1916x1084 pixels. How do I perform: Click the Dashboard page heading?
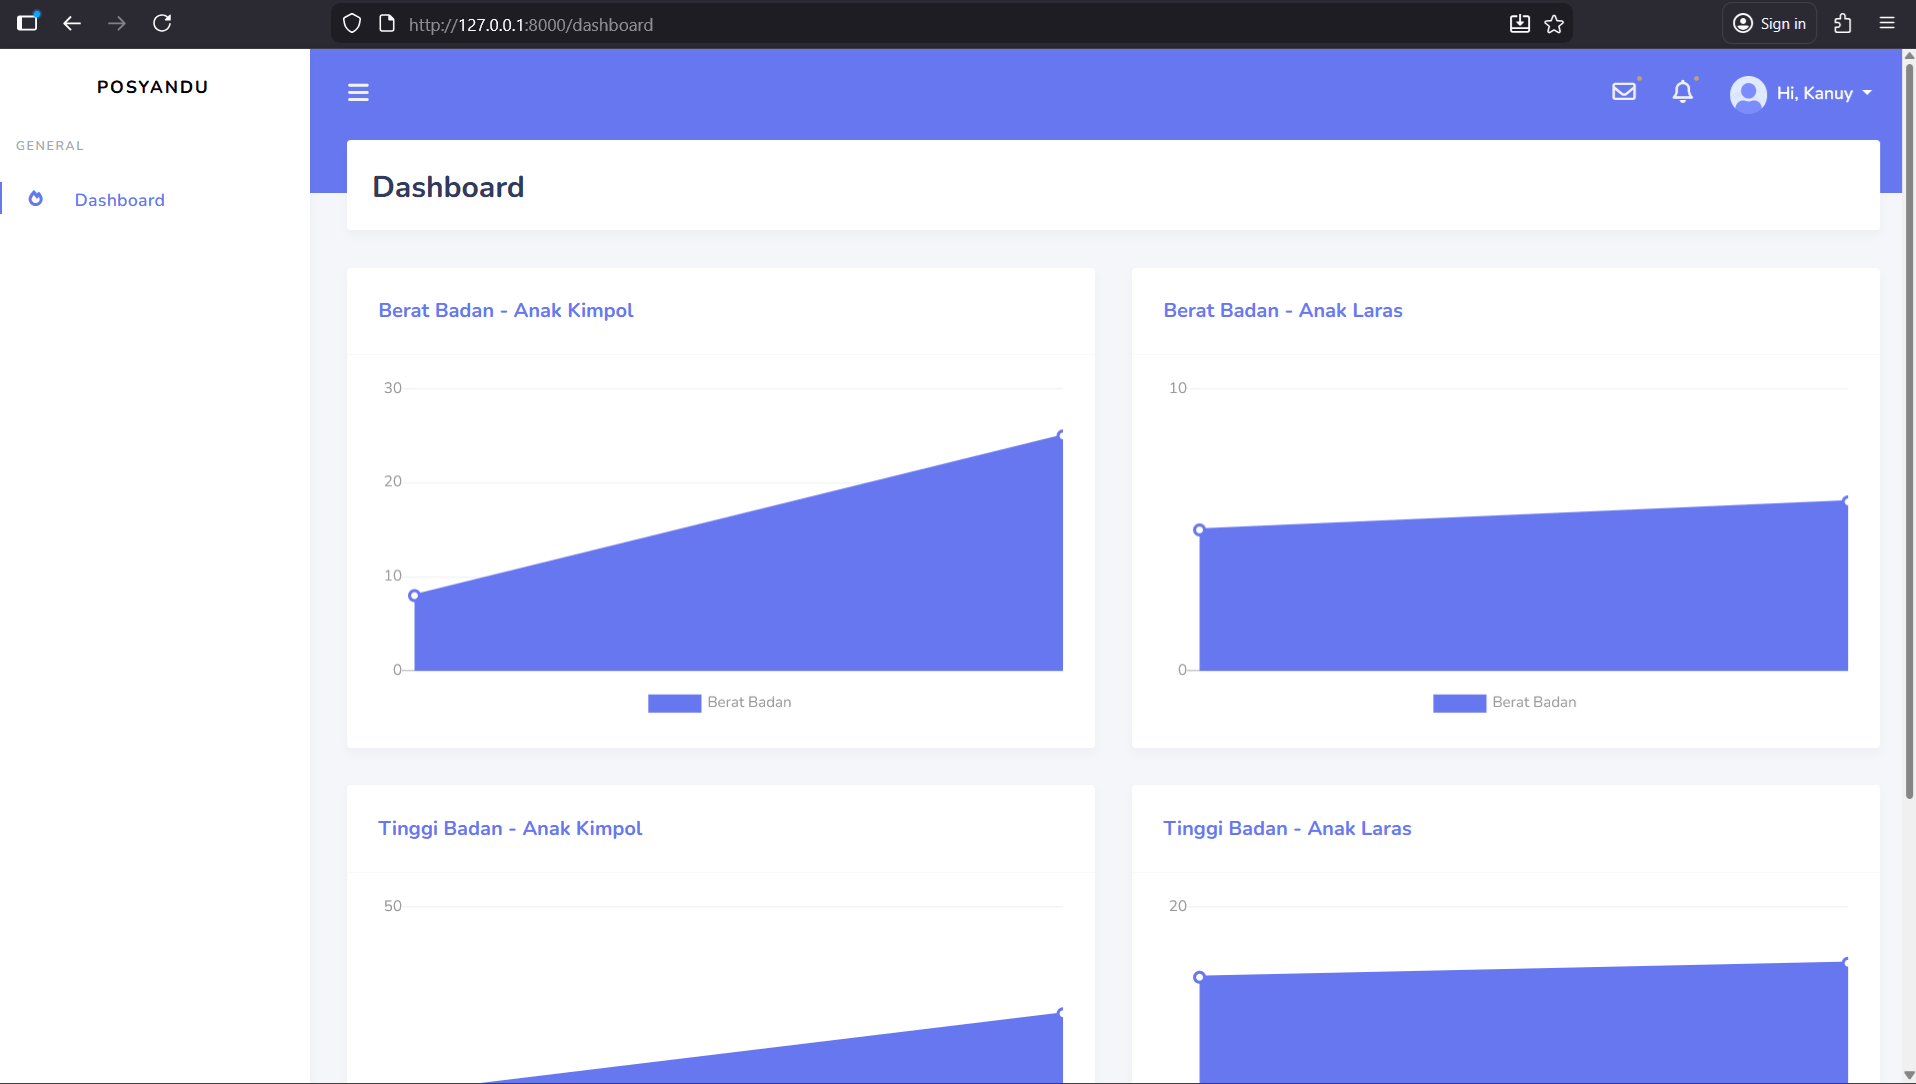(448, 187)
